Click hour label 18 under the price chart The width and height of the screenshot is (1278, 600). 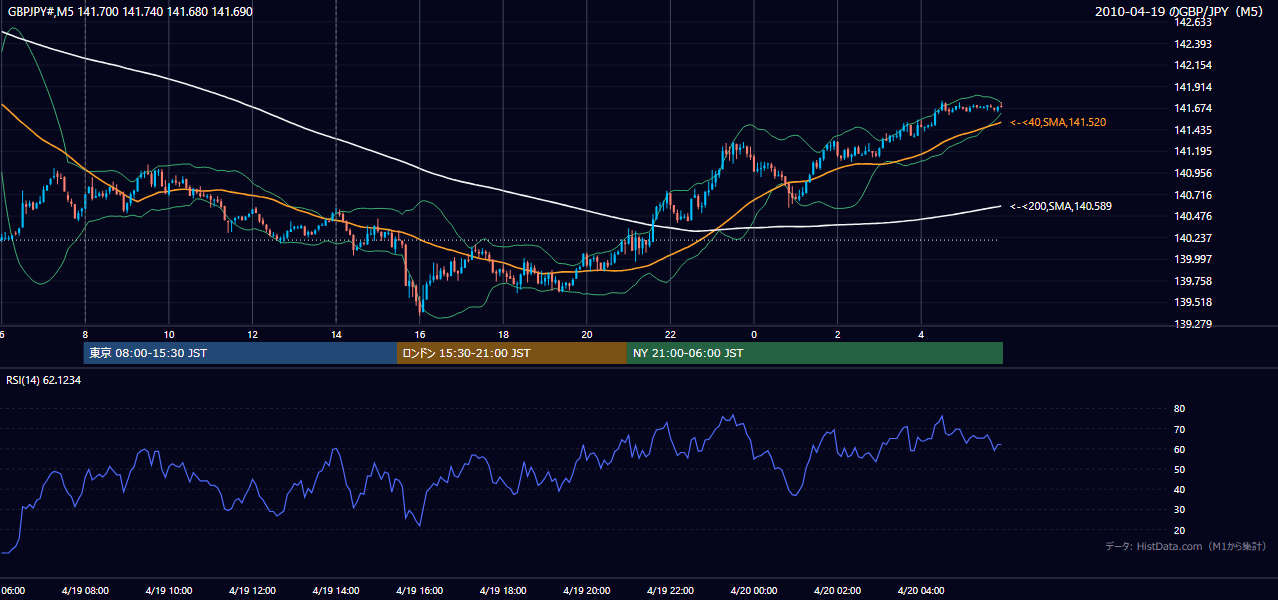(503, 334)
